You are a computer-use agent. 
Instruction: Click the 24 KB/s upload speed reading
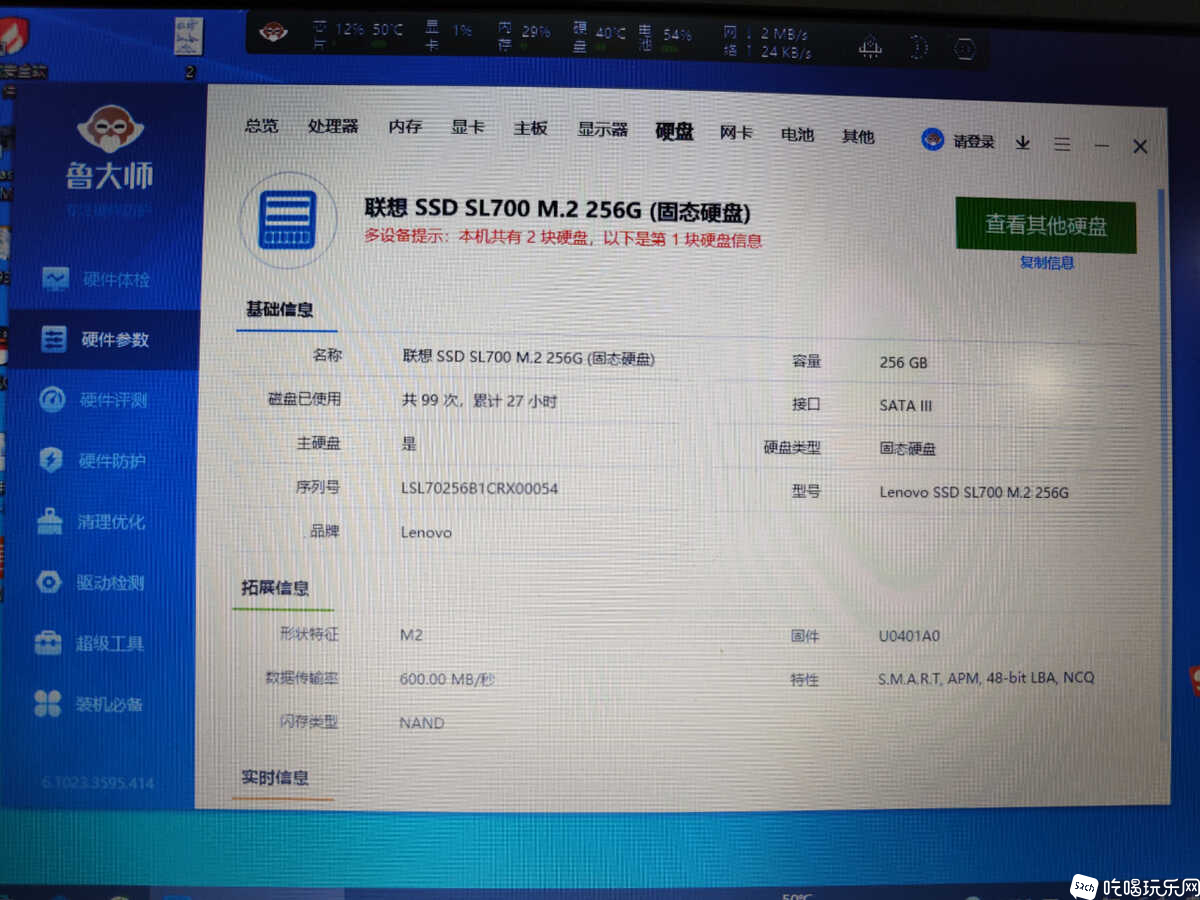[x=785, y=53]
